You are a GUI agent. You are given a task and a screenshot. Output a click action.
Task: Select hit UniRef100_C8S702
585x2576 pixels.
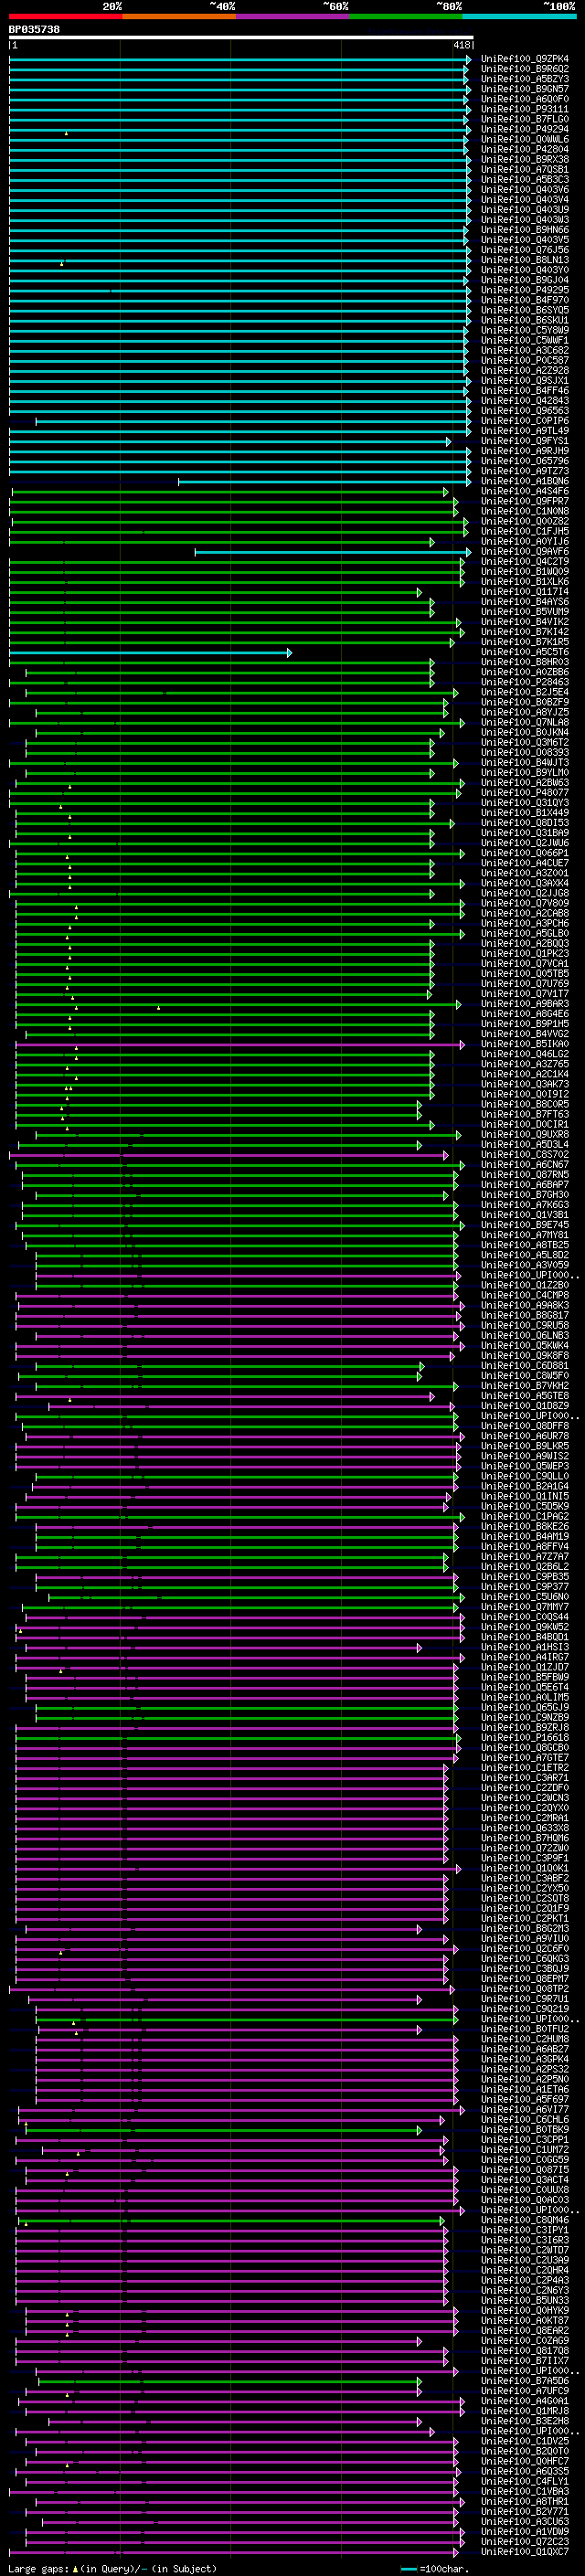(525, 1155)
